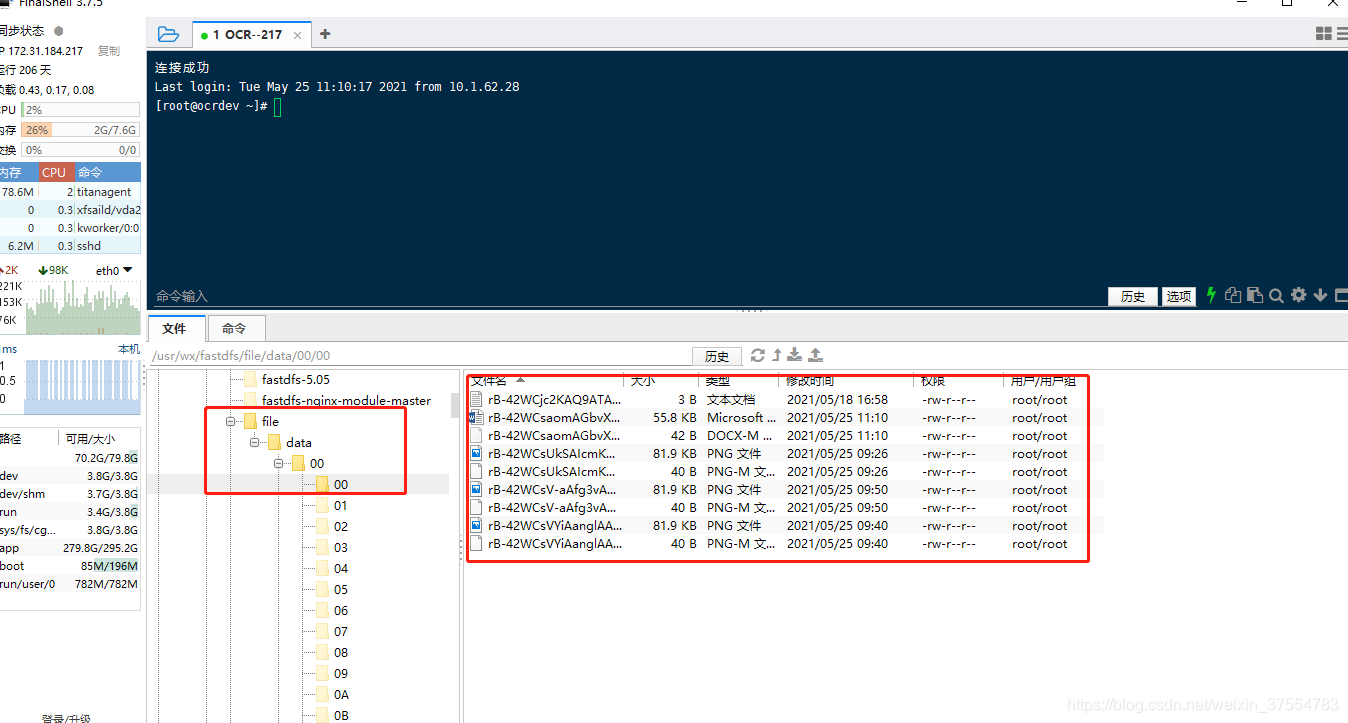The width and height of the screenshot is (1348, 723).
Task: Click the sync status indicator dot
Action: [x=58, y=31]
